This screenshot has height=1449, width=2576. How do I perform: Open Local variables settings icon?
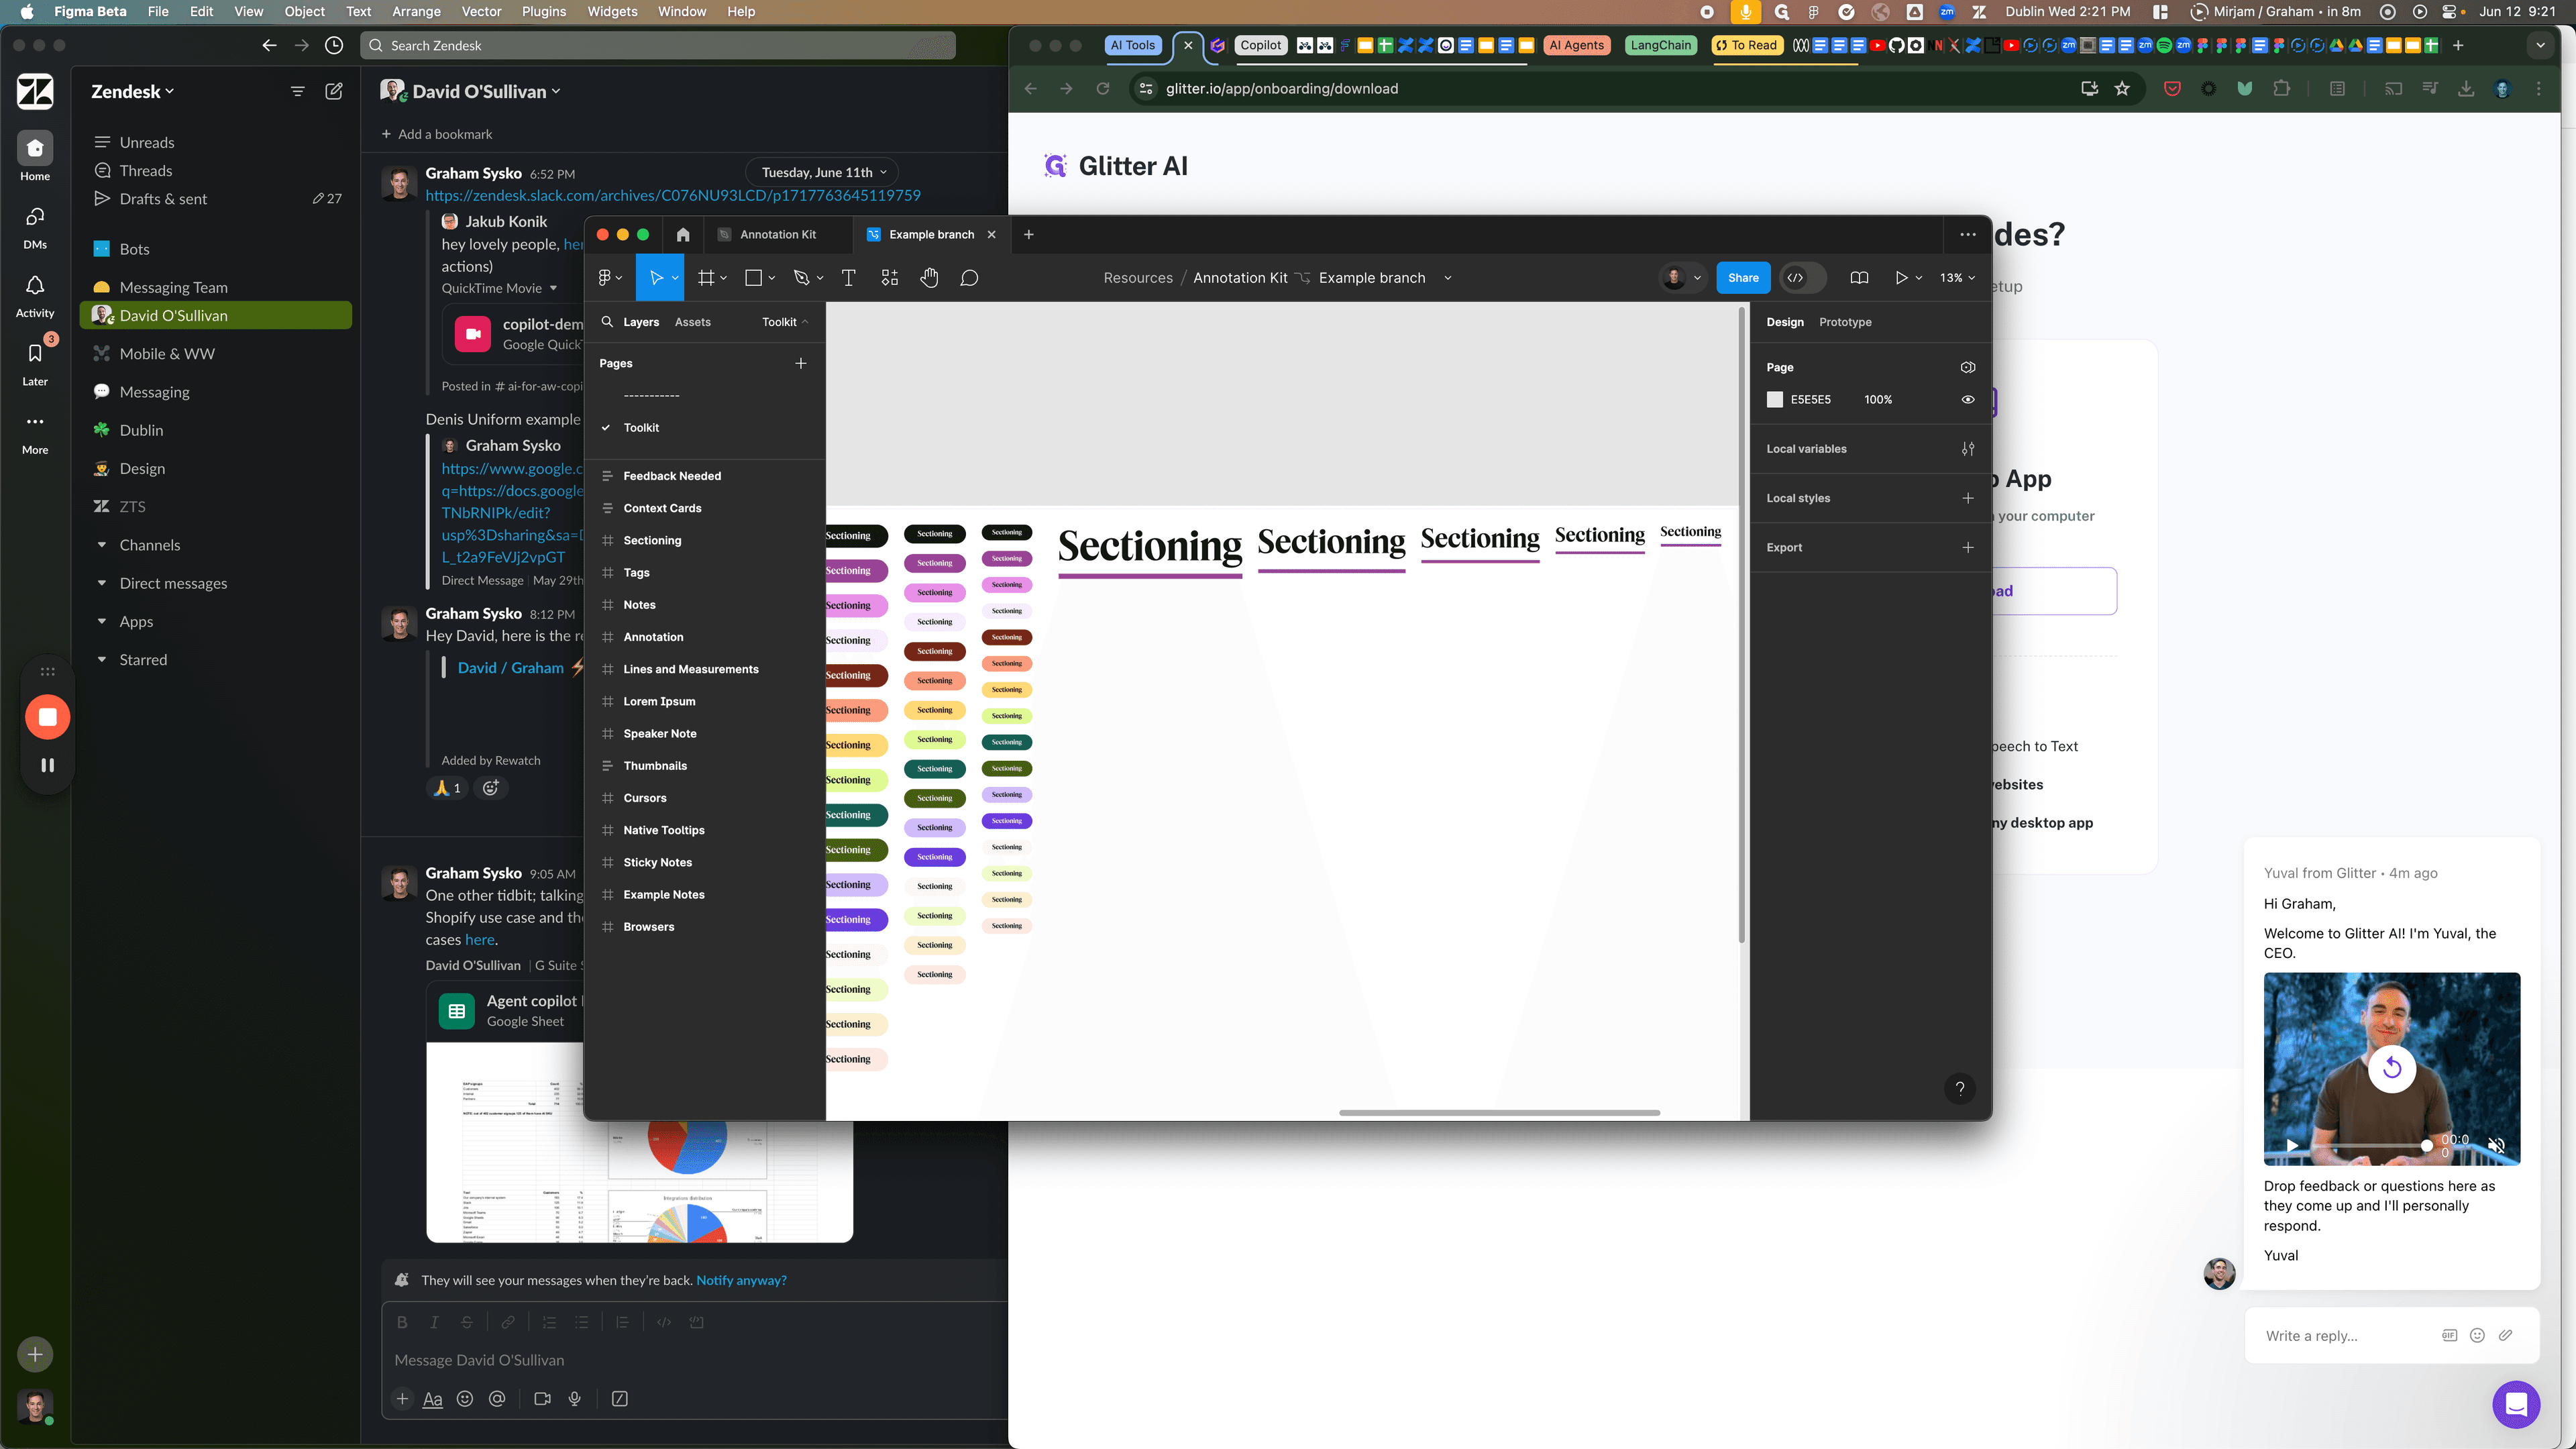coord(1967,449)
